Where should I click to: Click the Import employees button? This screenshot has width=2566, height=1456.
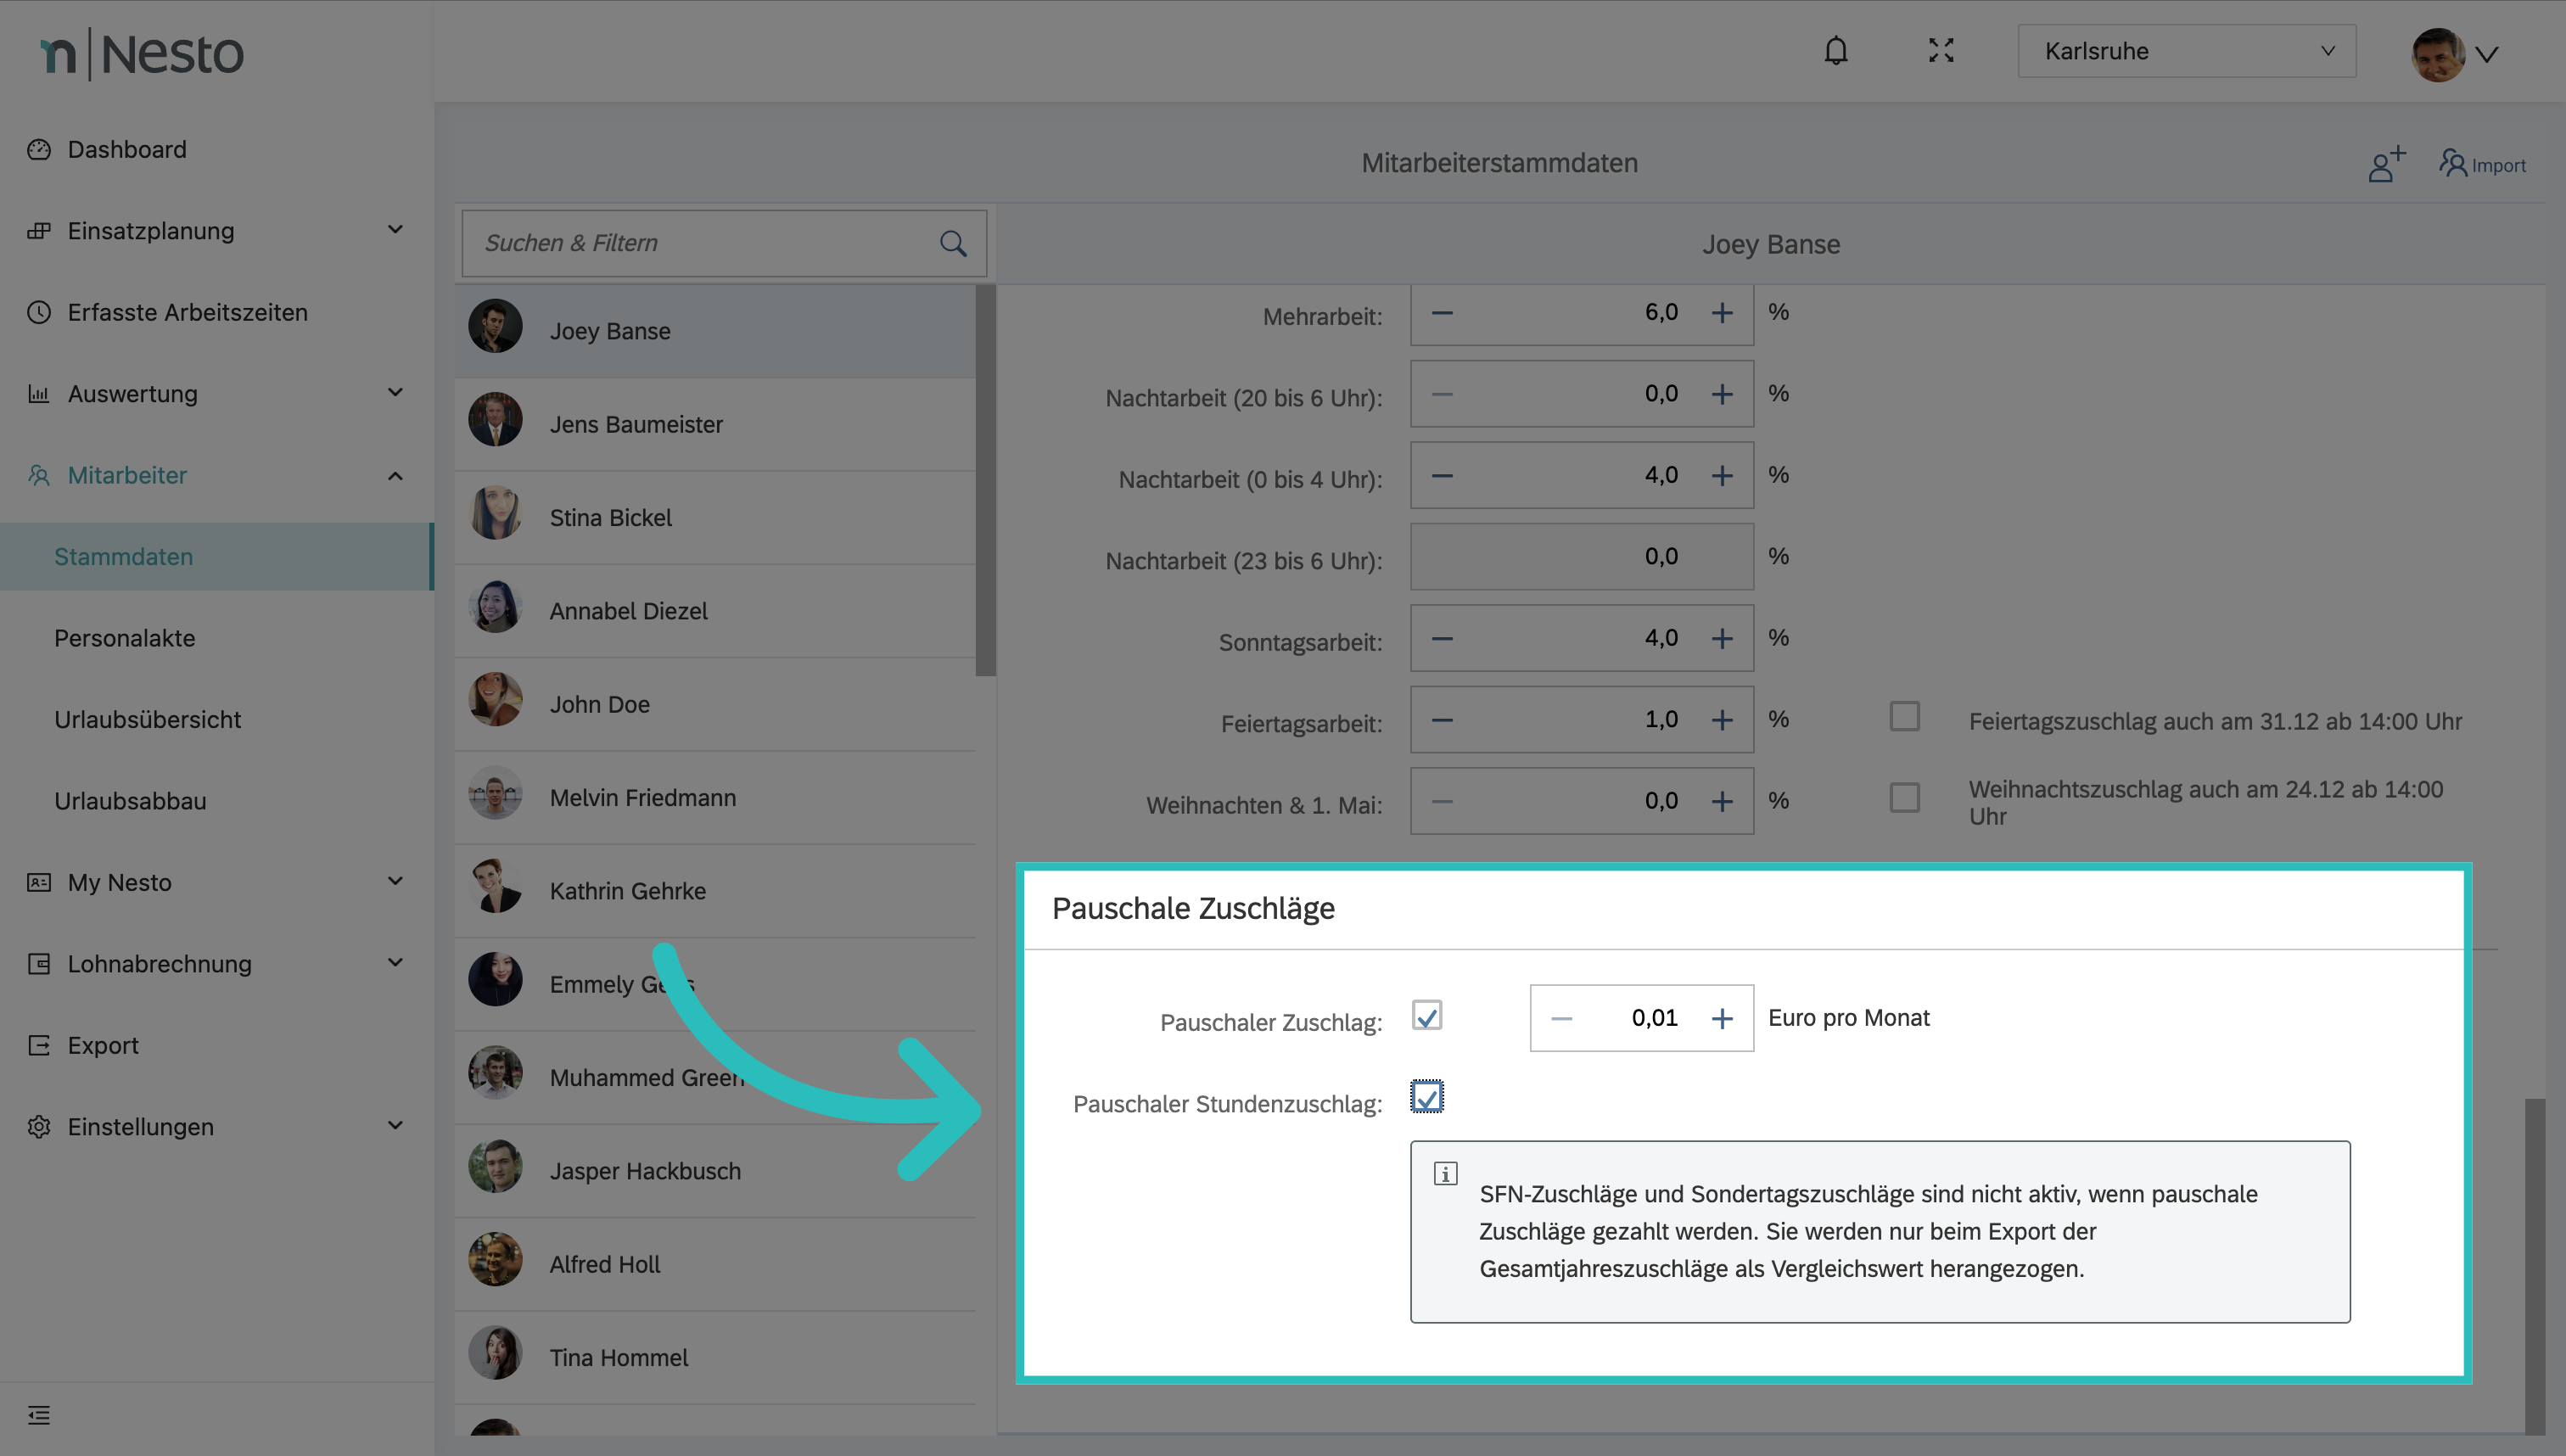[x=2482, y=164]
